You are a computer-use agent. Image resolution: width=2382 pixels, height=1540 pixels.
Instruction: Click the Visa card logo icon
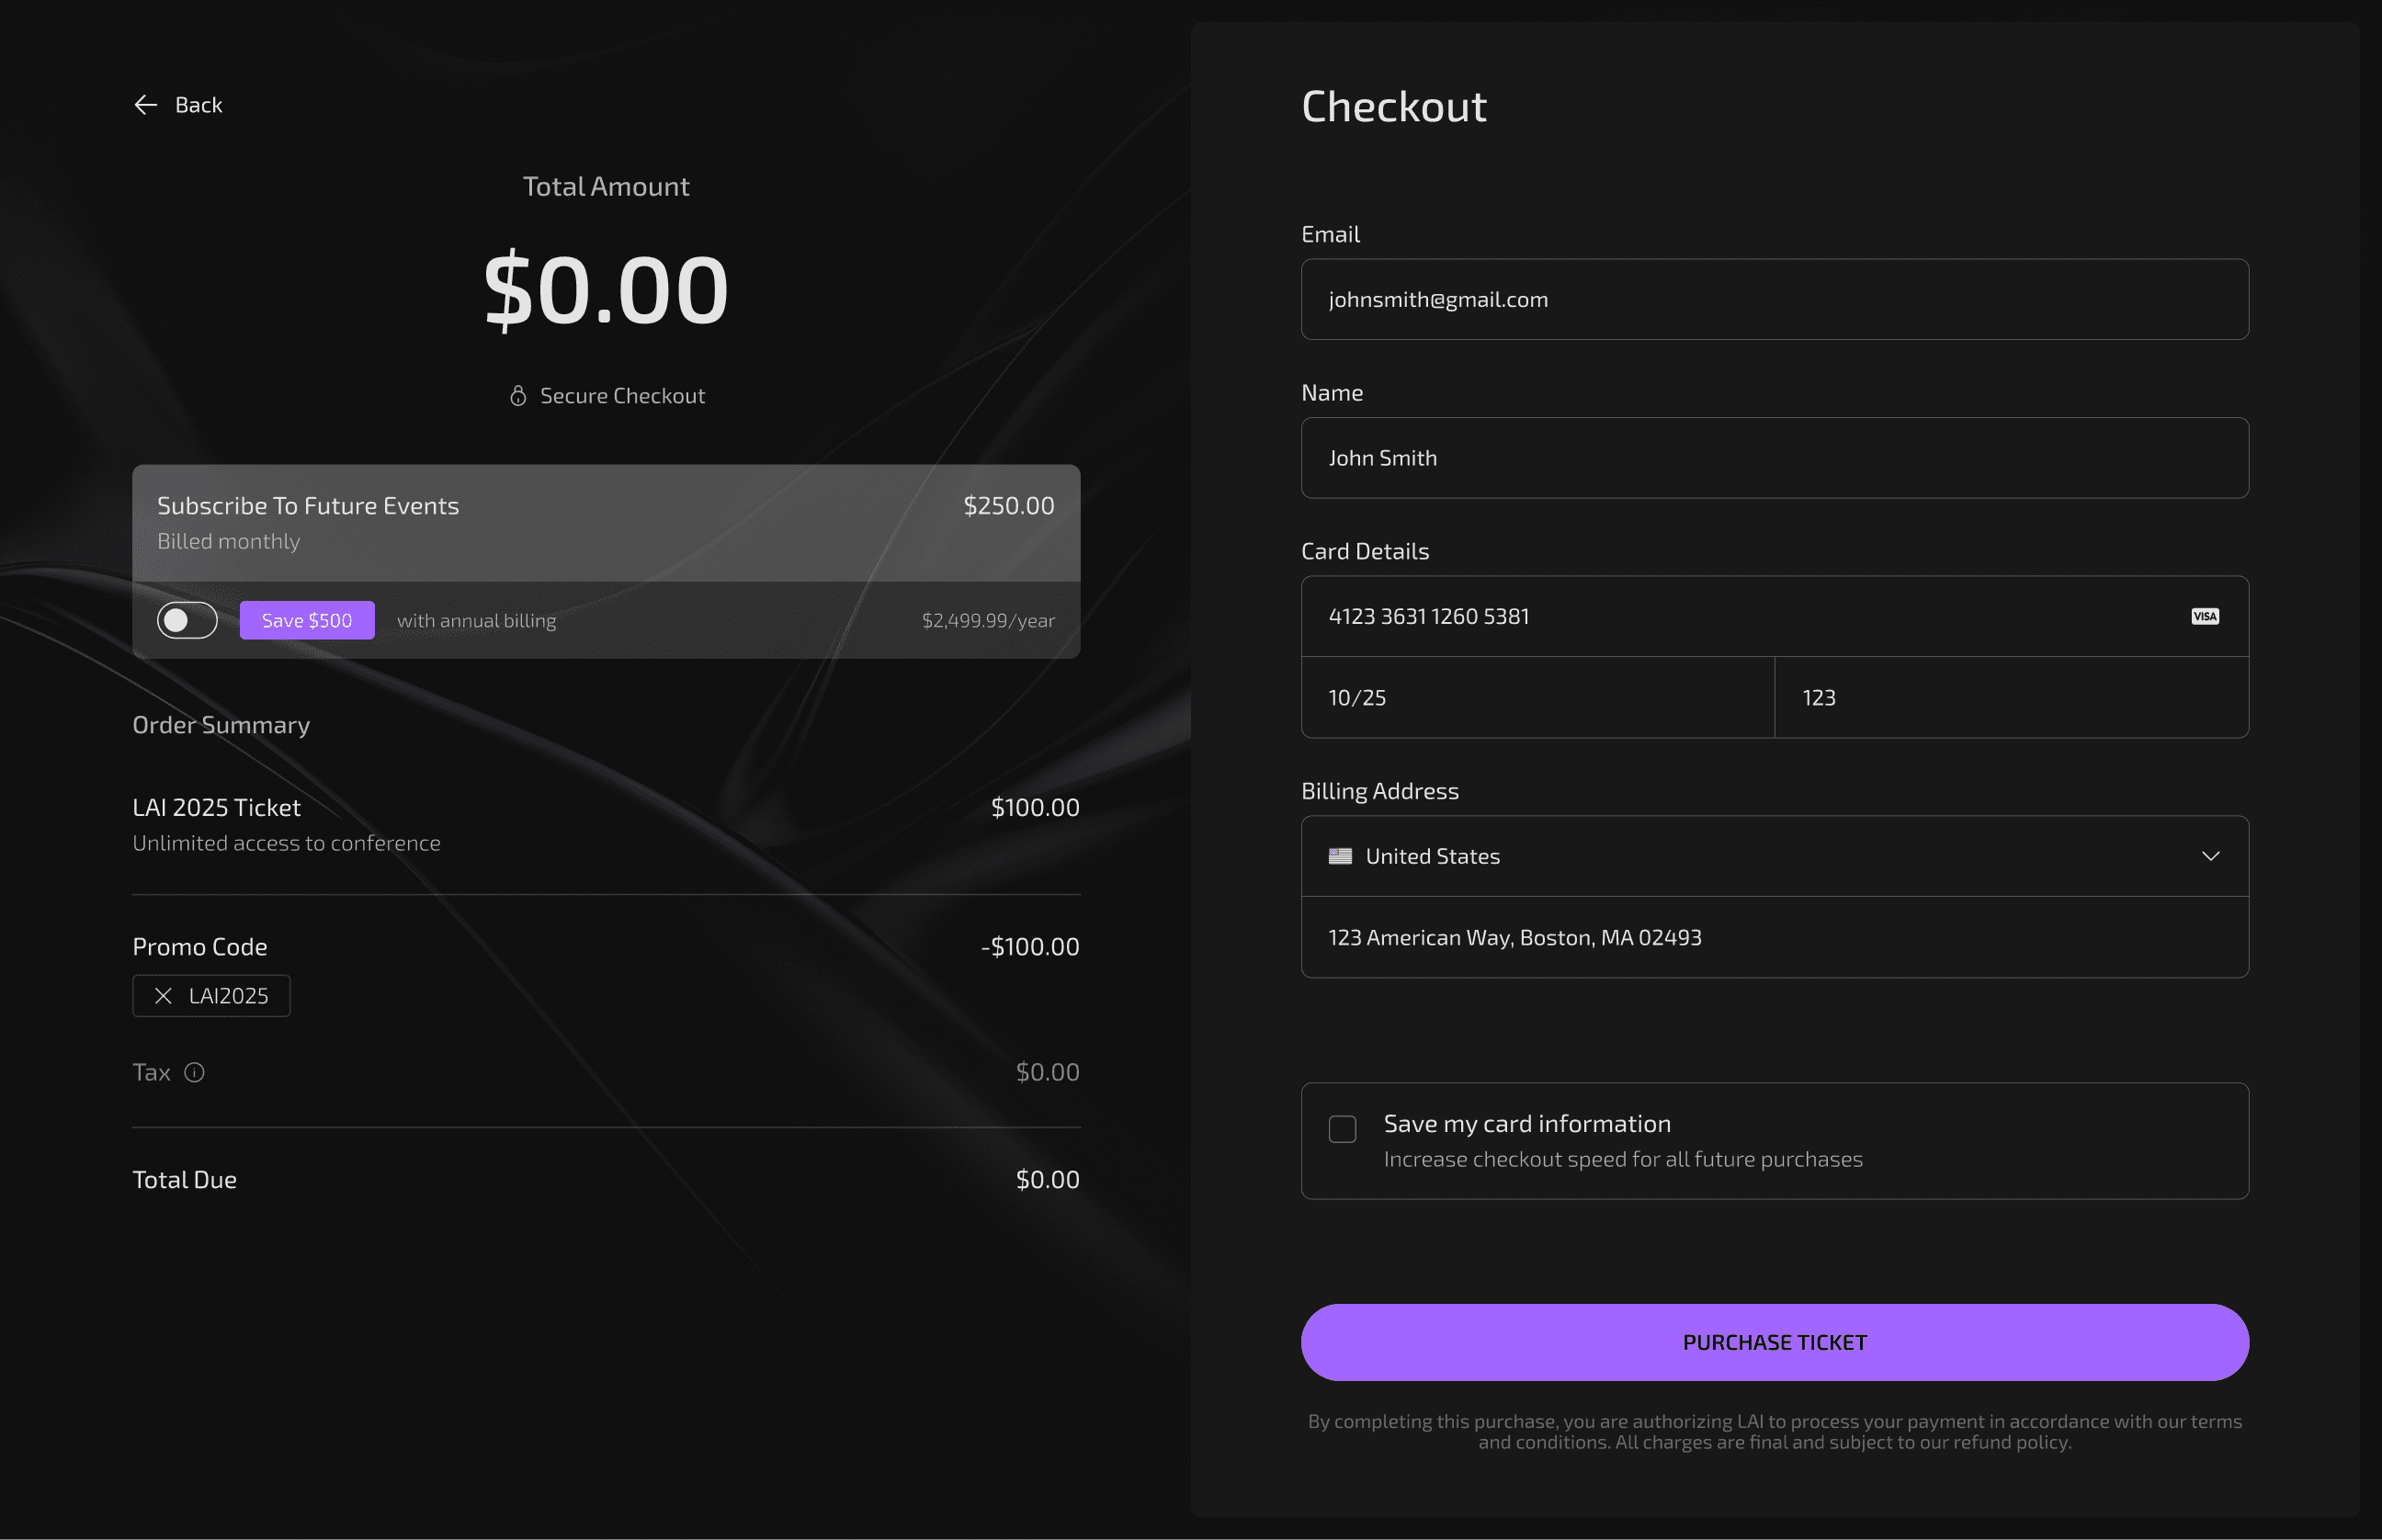[x=2204, y=616]
